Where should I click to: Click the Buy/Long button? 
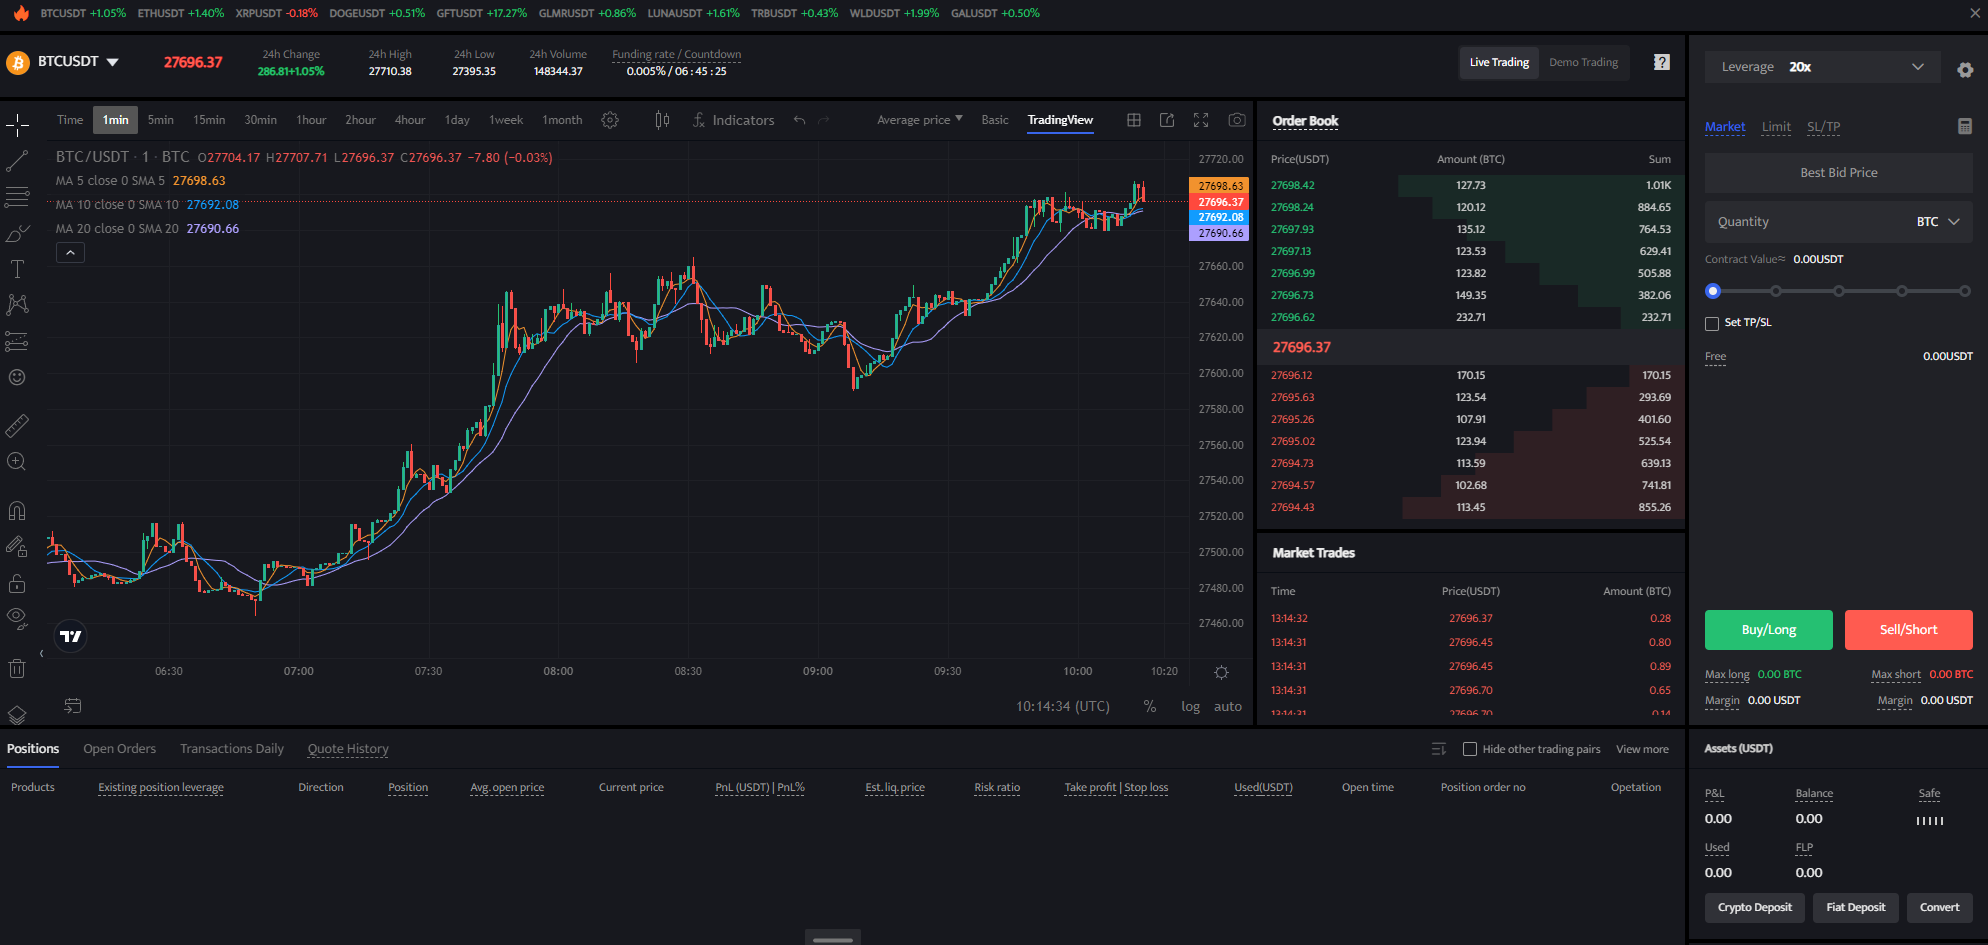click(1769, 630)
